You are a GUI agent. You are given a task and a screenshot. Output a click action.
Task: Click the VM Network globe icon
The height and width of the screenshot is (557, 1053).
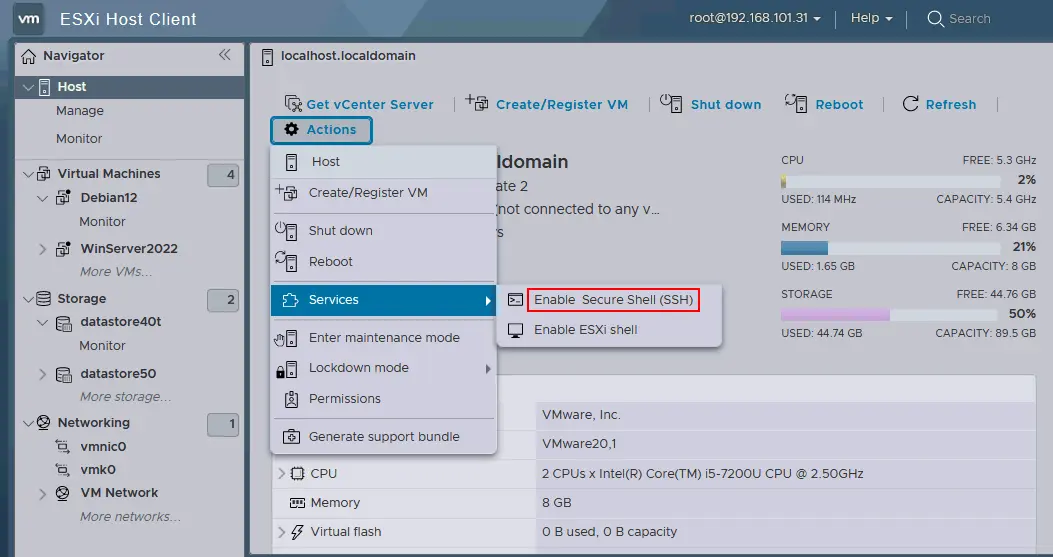point(62,493)
